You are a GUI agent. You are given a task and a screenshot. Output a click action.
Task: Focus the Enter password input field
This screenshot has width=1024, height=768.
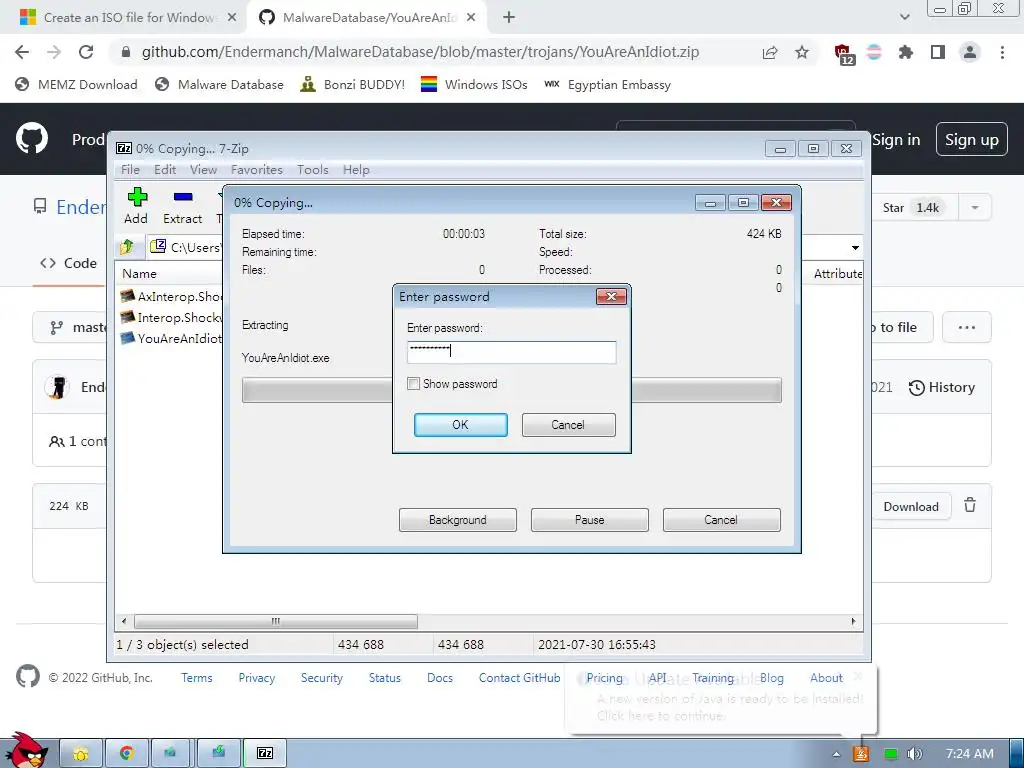511,352
